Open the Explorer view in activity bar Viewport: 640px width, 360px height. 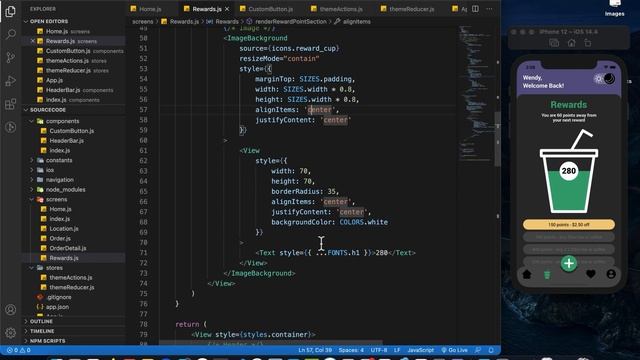11,11
